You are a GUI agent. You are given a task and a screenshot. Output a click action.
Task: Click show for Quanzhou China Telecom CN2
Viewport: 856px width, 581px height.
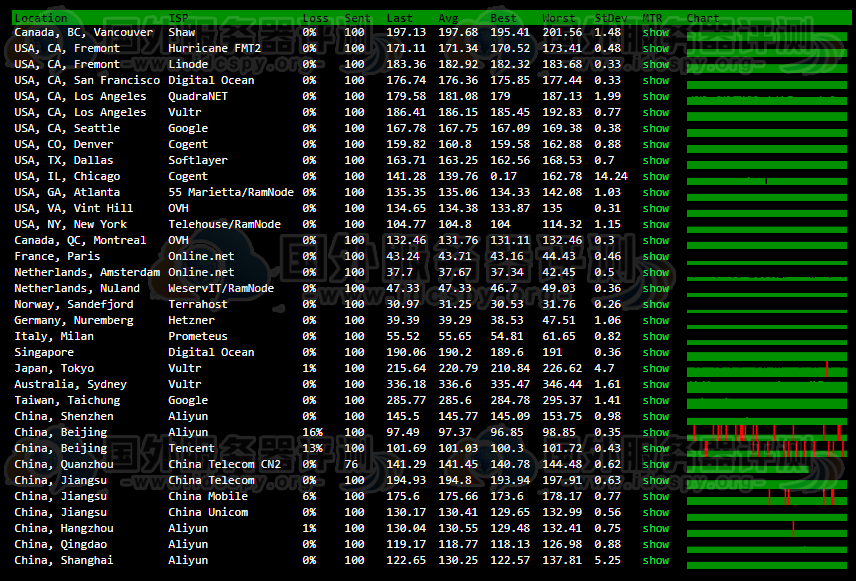[x=656, y=464]
